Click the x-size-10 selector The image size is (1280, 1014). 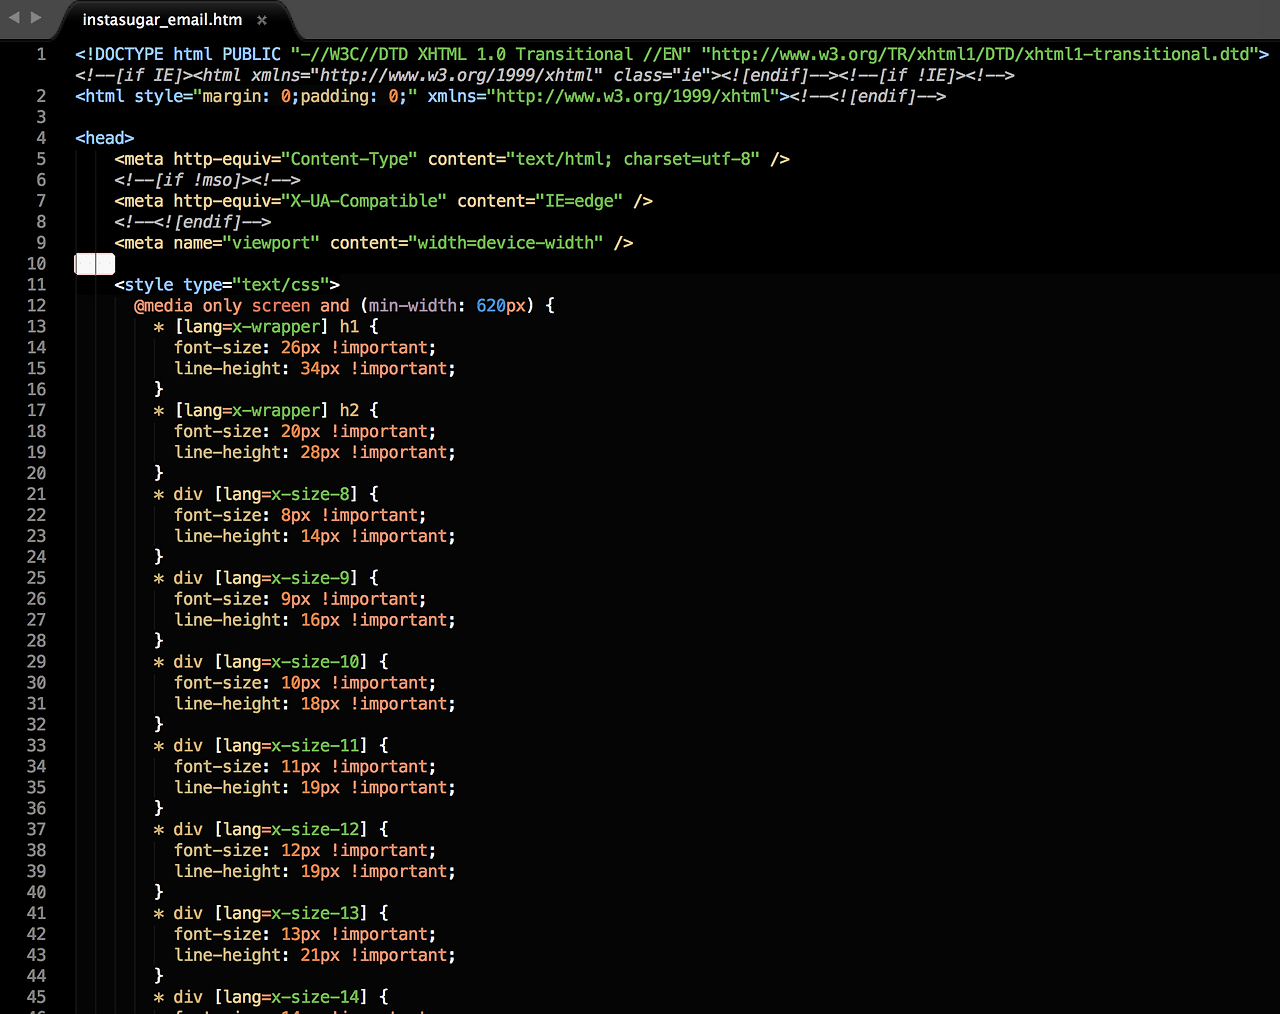[270, 662]
